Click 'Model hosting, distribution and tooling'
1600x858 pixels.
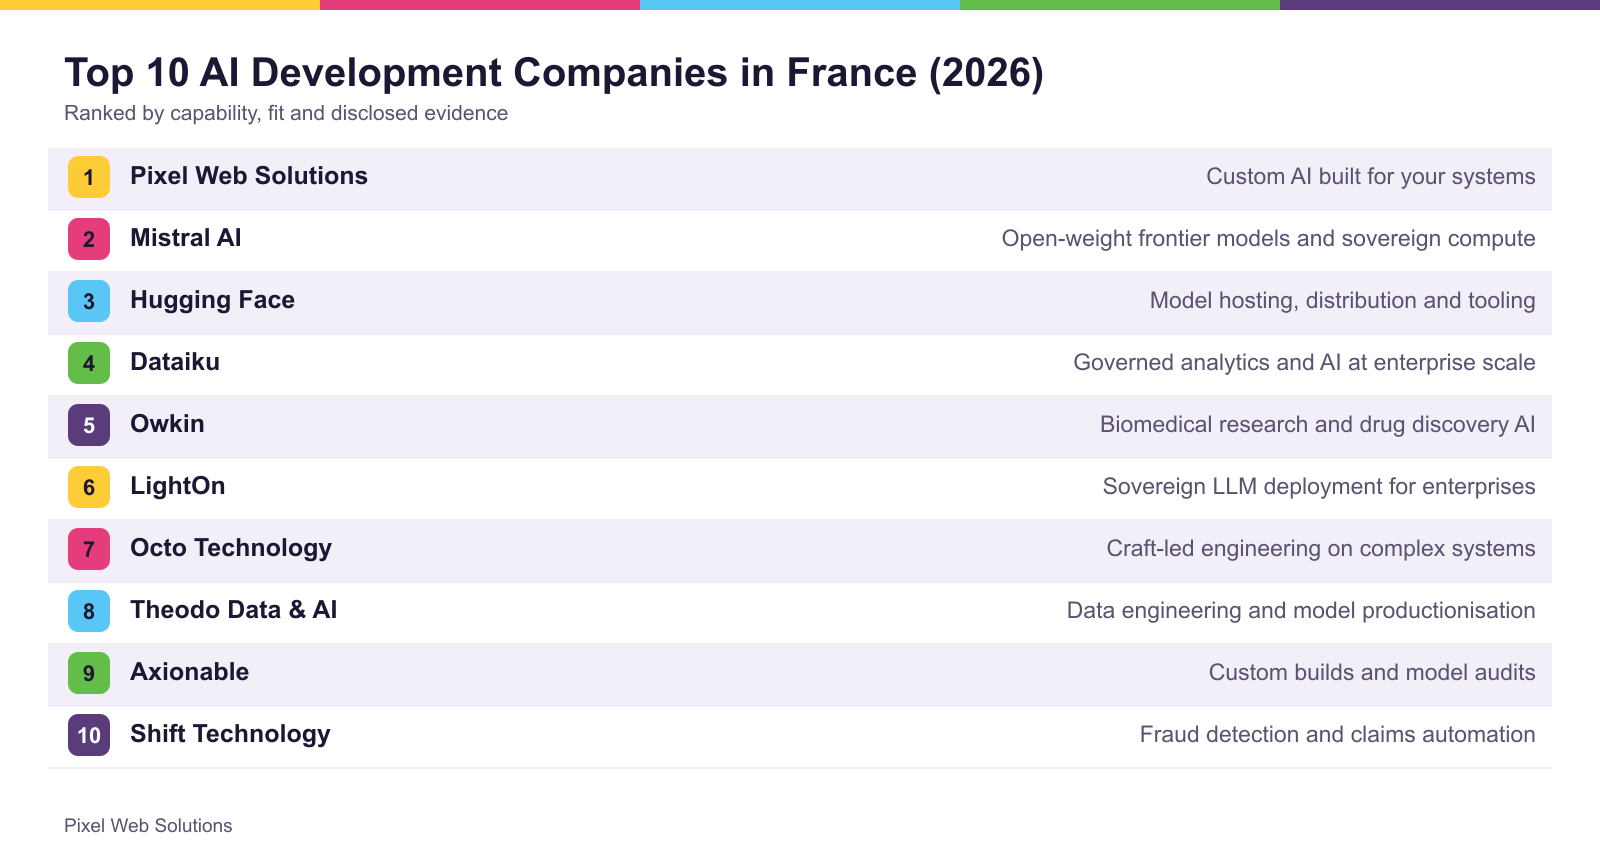pyautogui.click(x=1343, y=301)
